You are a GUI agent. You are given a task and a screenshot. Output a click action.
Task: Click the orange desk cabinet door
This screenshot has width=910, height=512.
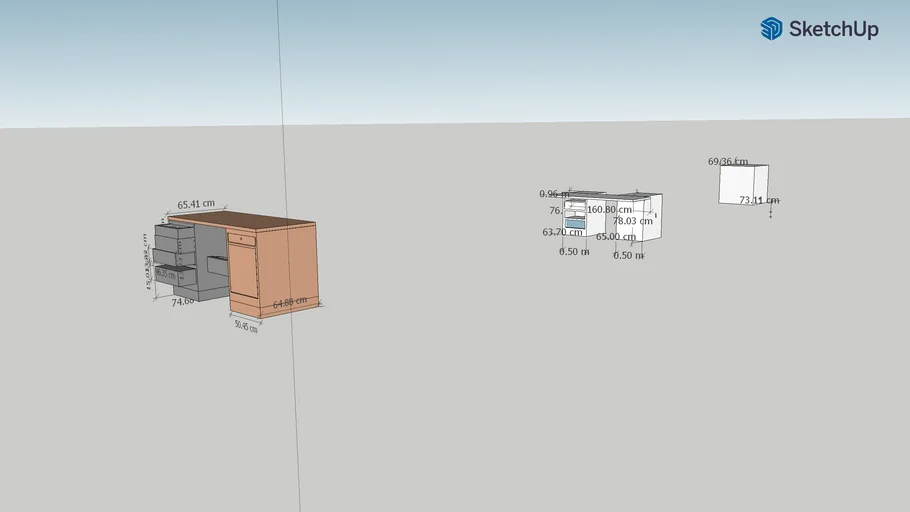point(242,270)
